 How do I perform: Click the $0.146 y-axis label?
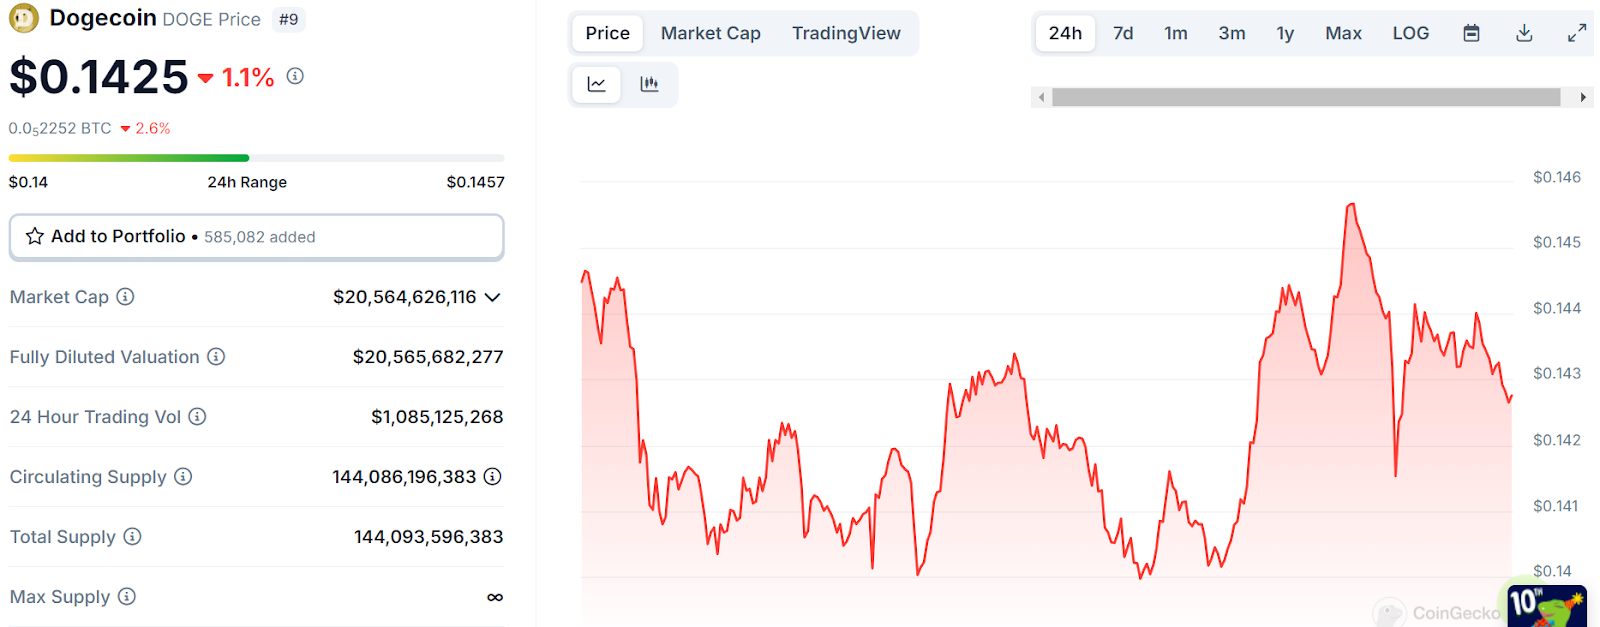click(1557, 177)
